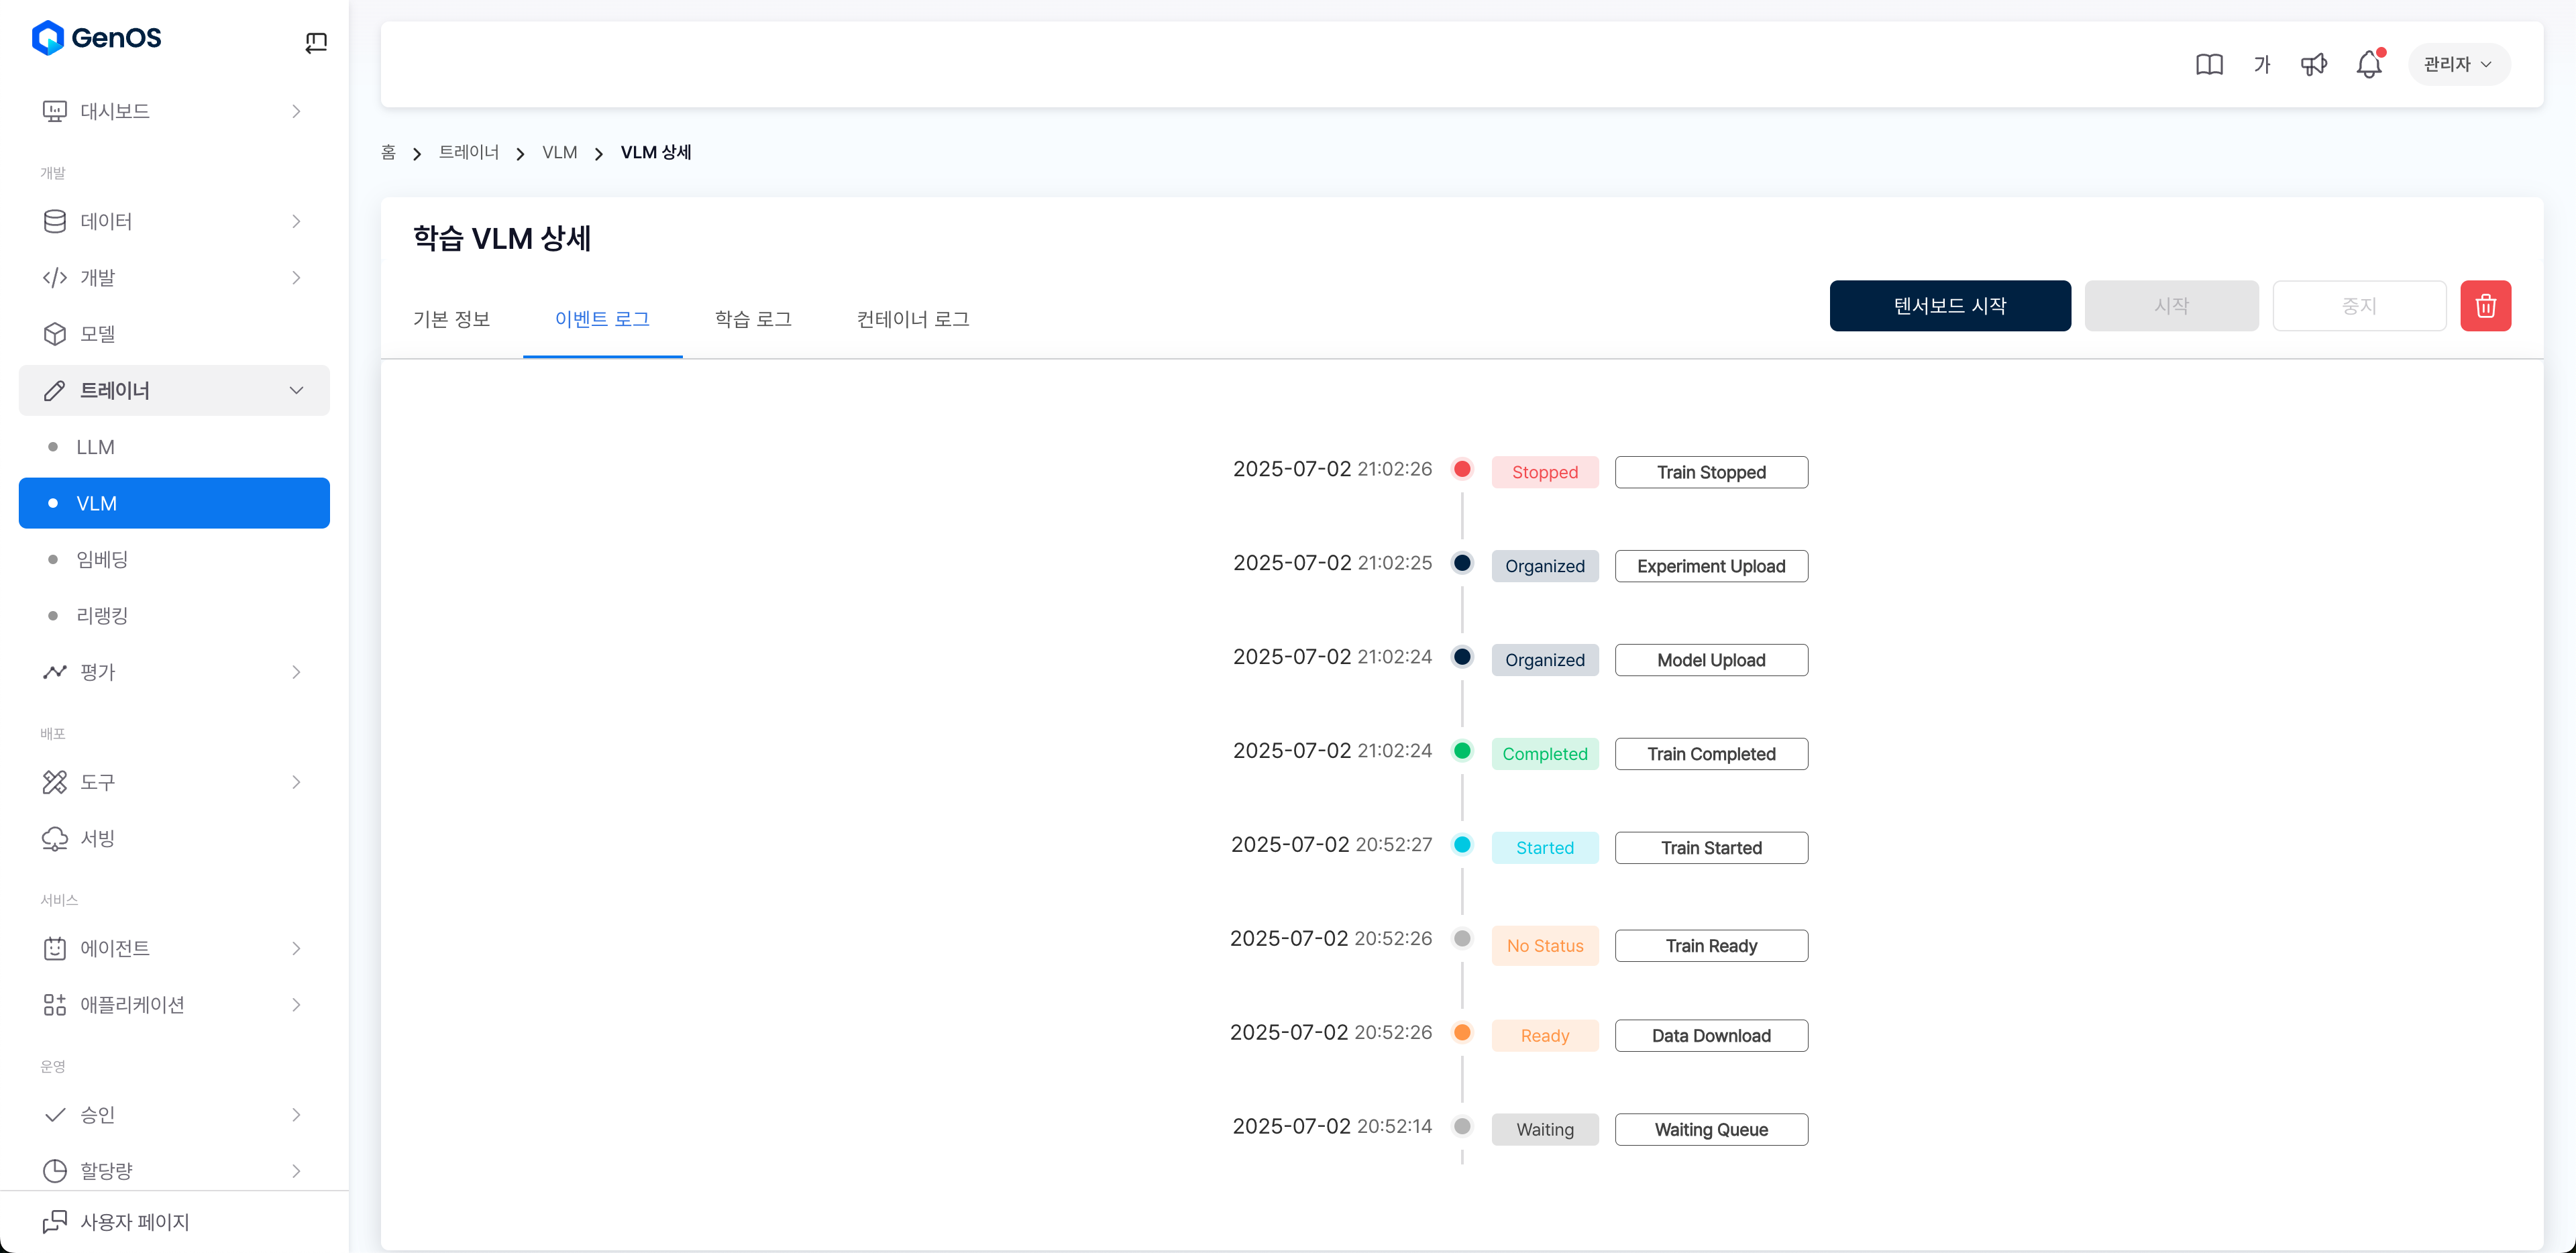Open the notification bell
The height and width of the screenshot is (1253, 2576).
click(2368, 65)
